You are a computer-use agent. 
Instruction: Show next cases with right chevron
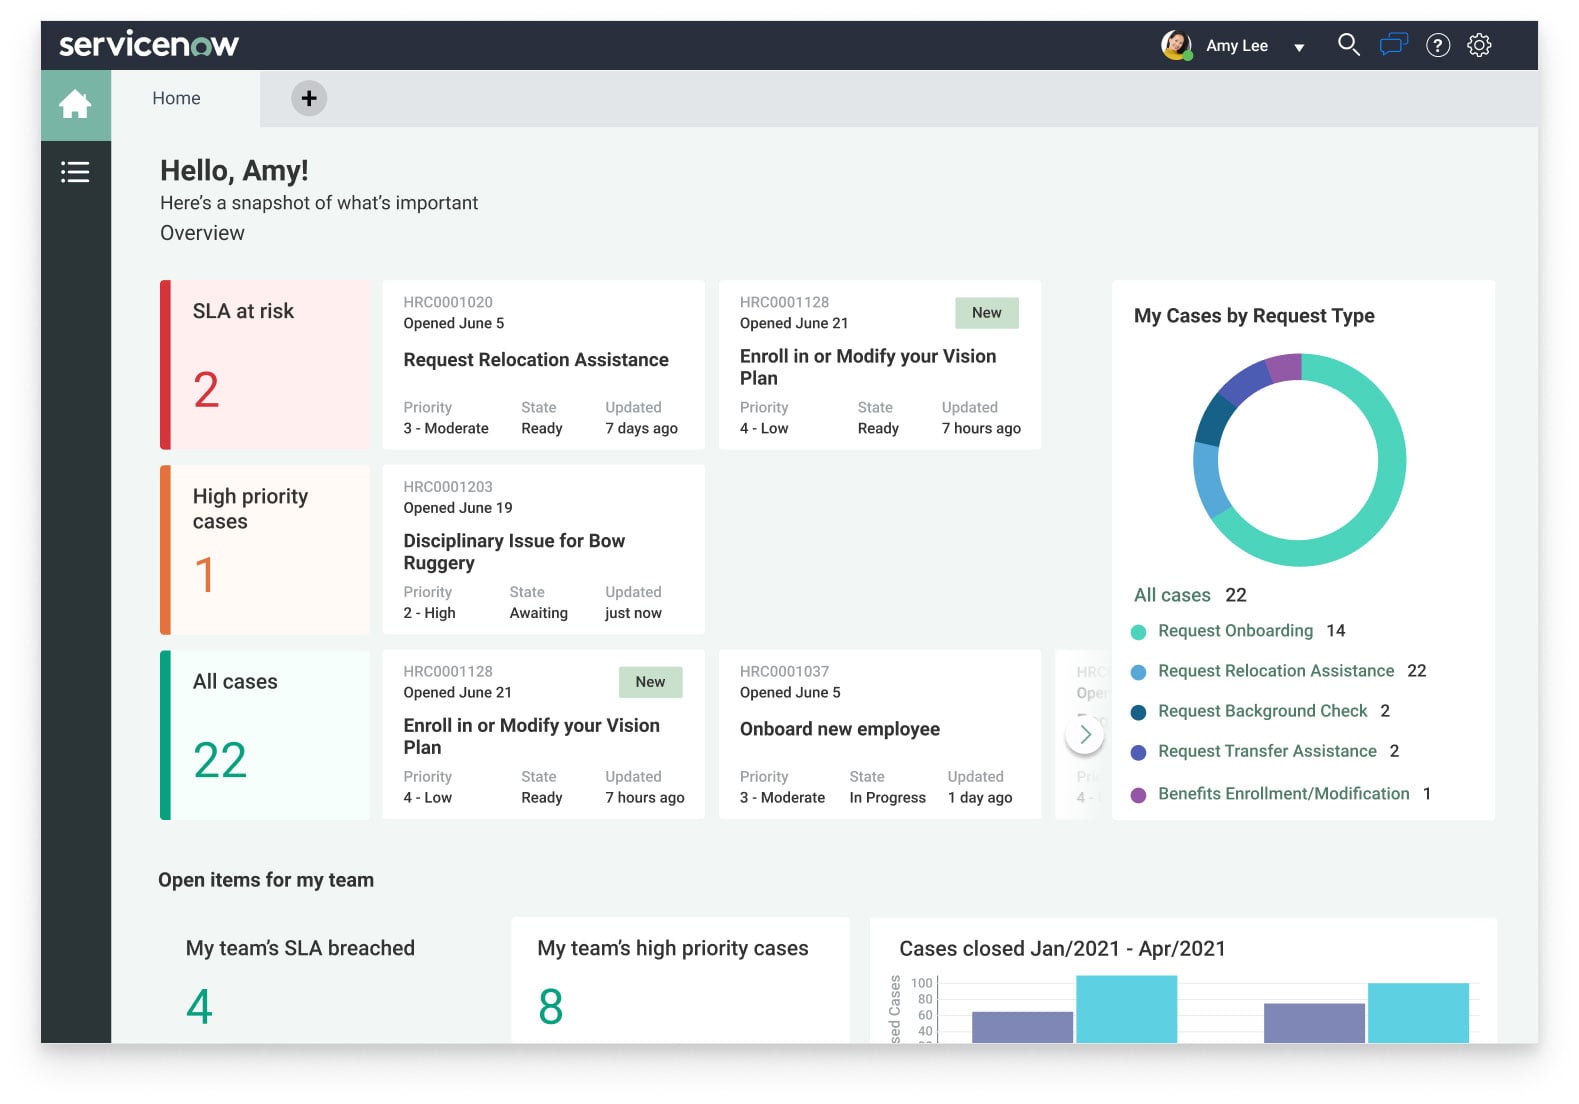[1085, 736]
